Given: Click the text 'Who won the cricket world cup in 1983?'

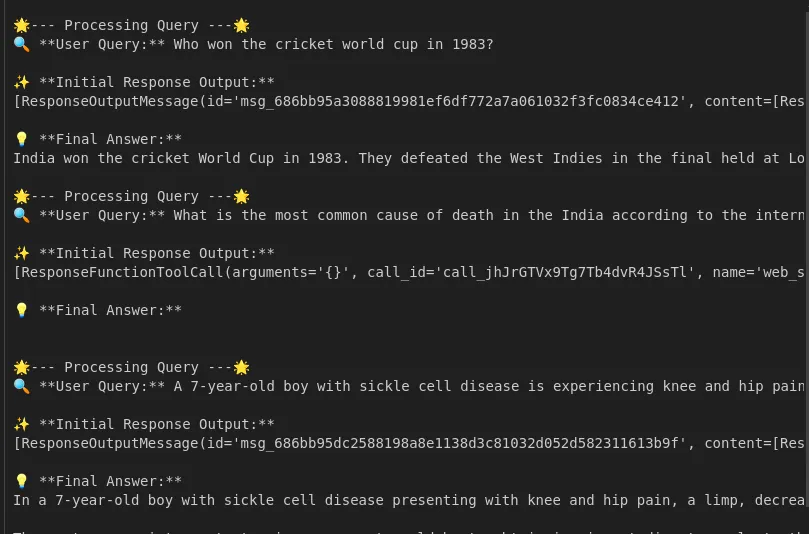Looking at the screenshot, I should point(333,44).
